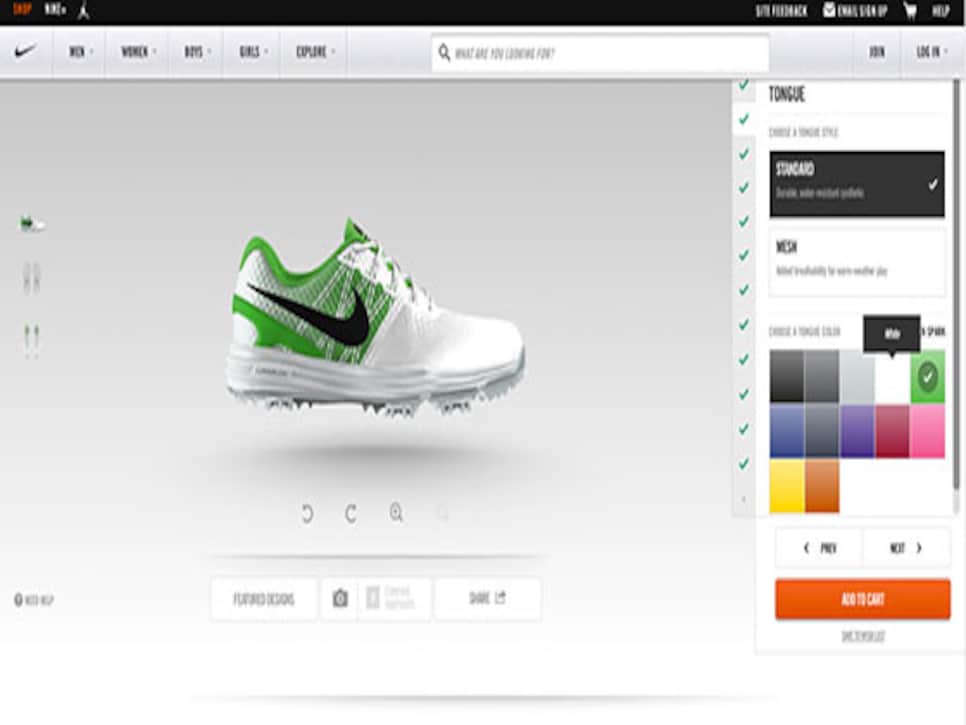This screenshot has height=725, width=966.
Task: Select the side-view shoe thumbnail
Action: coord(32,224)
